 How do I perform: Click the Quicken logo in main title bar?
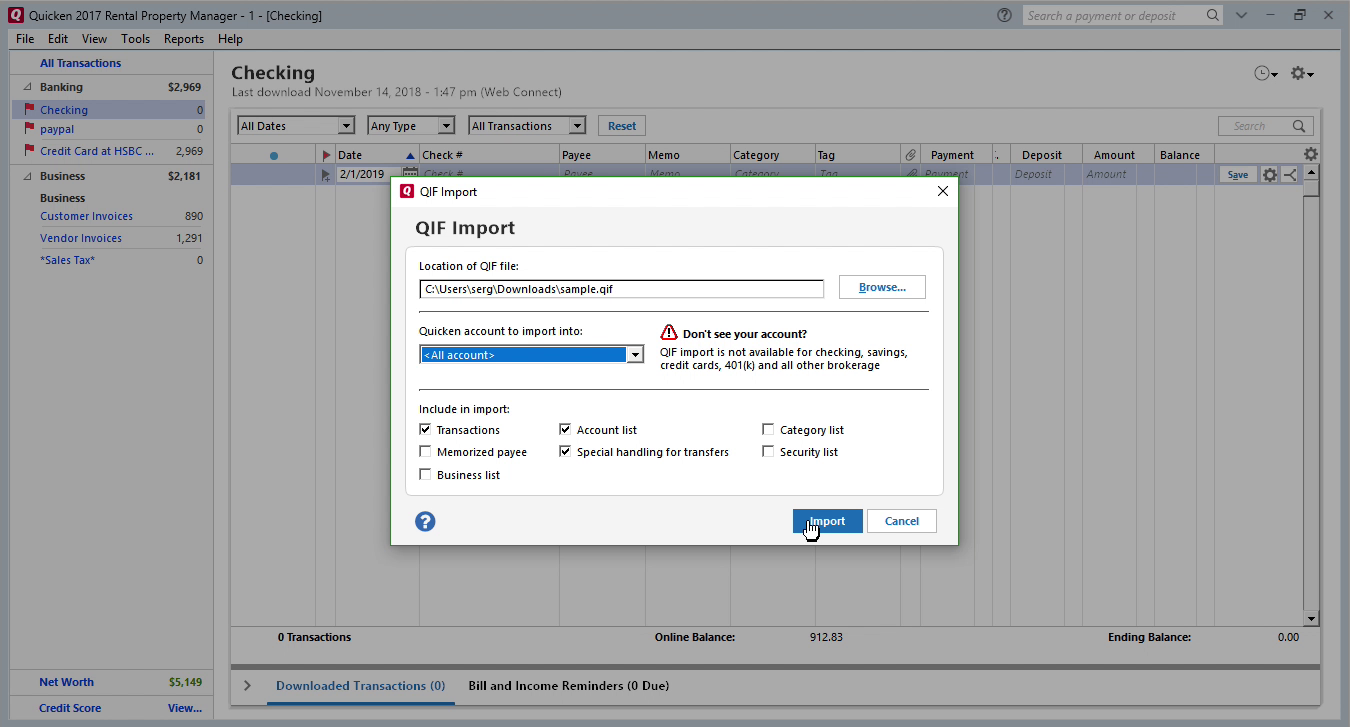[x=15, y=15]
